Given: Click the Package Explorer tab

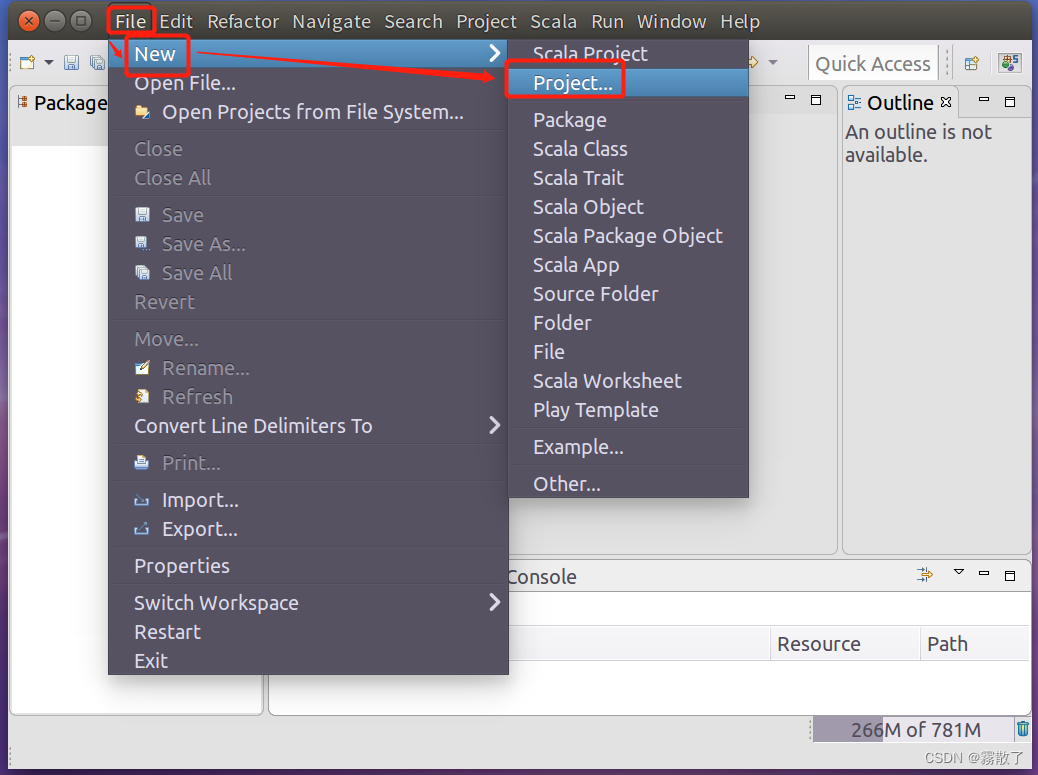Looking at the screenshot, I should (x=64, y=103).
